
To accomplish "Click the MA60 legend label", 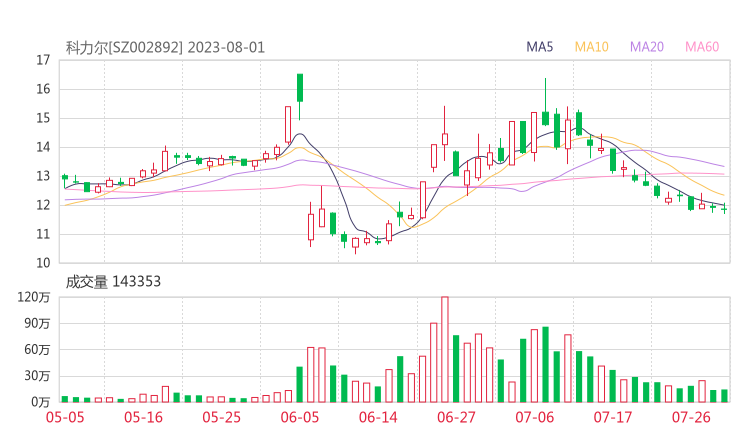I will pos(702,47).
